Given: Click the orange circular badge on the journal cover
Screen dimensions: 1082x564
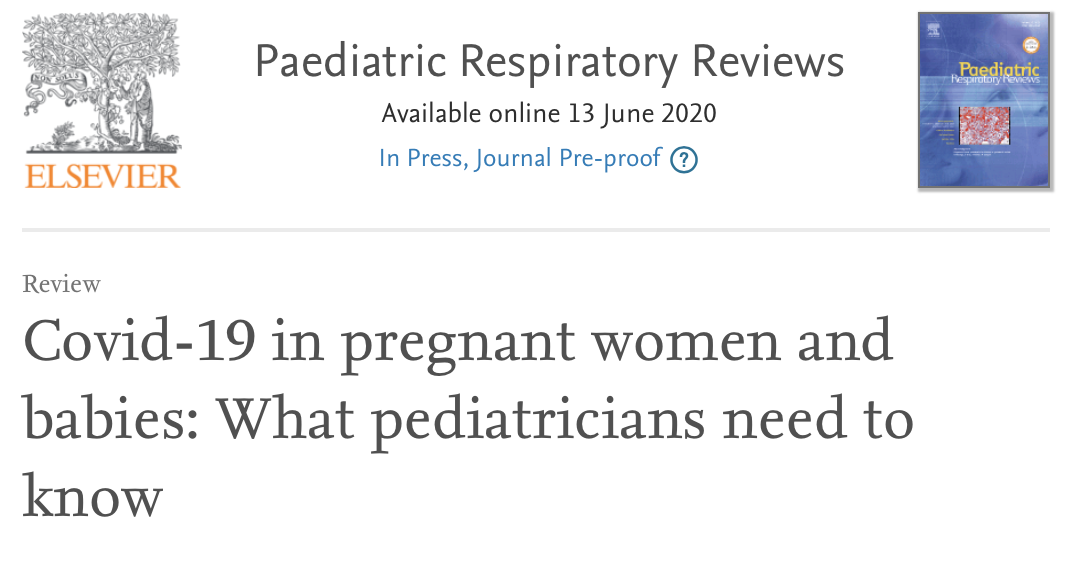Looking at the screenshot, I should pyautogui.click(x=1031, y=46).
